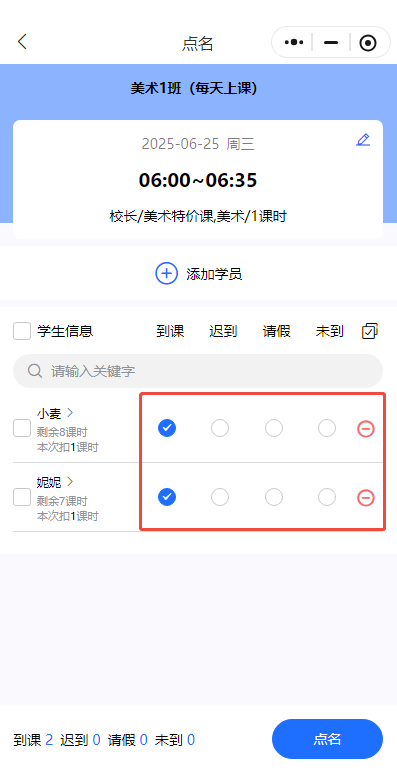This screenshot has width=397, height=772.
Task: Tick the checkbox next to 小麦
Action: click(x=22, y=428)
